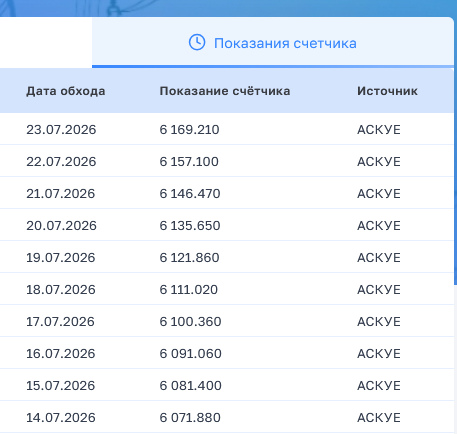Viewport: 457px width, 434px height.
Task: Click the clock icon beside Показания счетчика
Action: pos(197,43)
